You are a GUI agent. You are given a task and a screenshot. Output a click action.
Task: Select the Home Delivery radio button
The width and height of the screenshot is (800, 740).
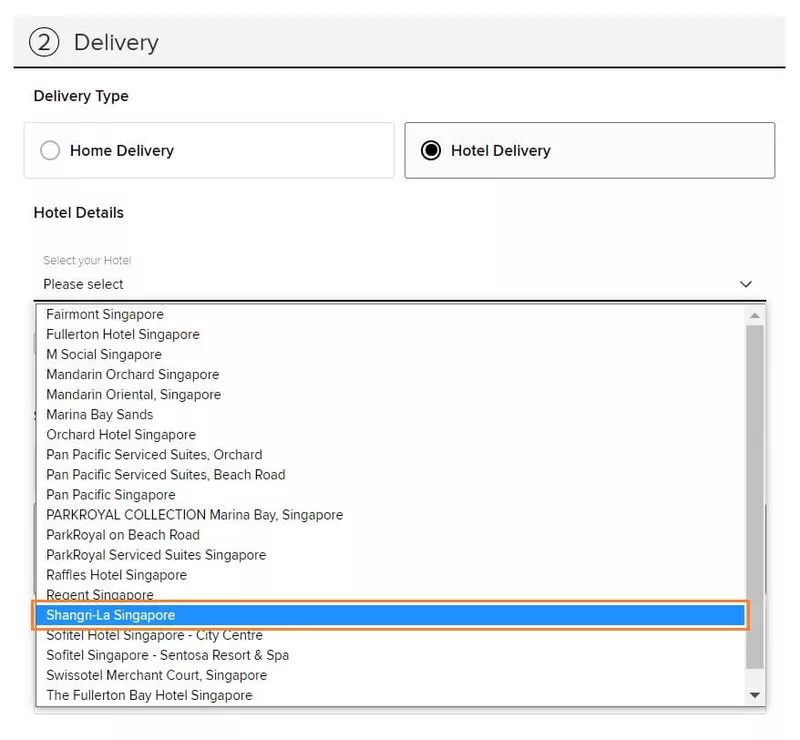(x=50, y=151)
